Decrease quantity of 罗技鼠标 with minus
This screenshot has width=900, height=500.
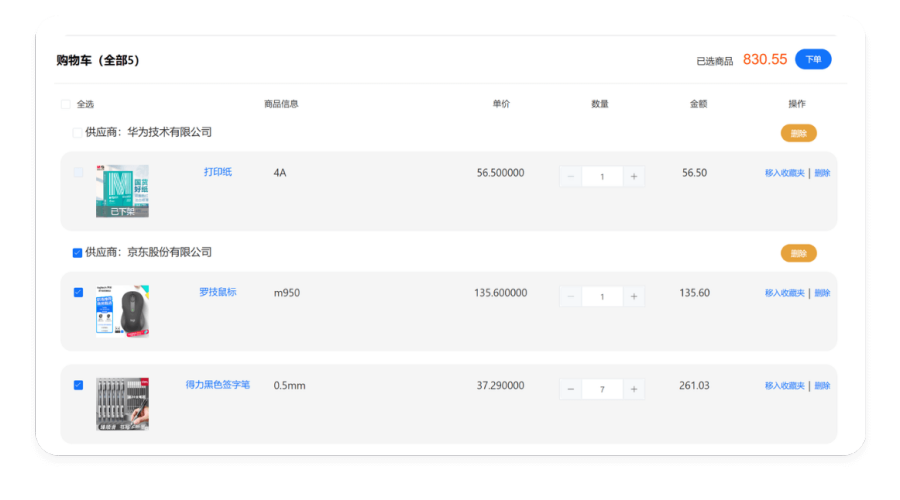pos(571,297)
